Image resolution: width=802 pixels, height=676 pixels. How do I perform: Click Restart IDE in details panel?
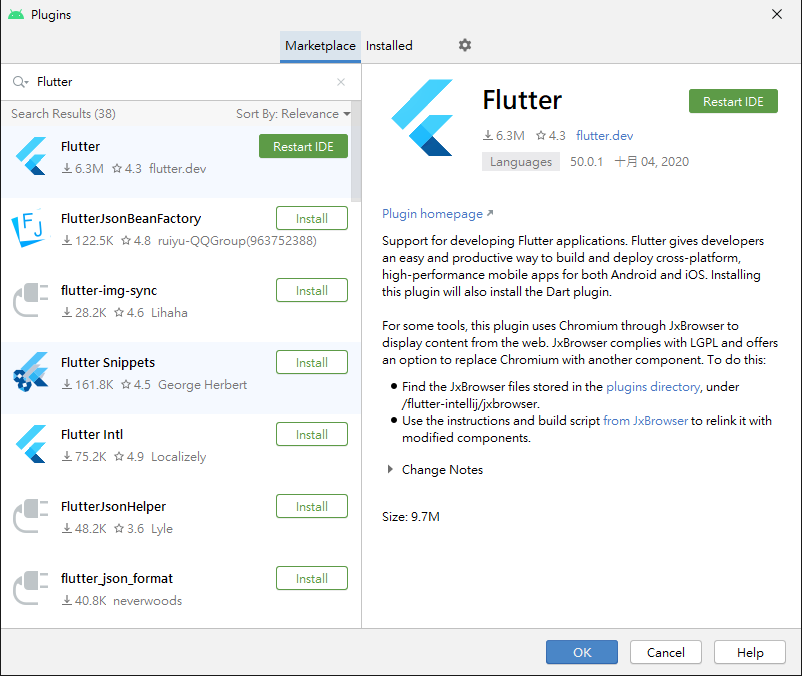[733, 101]
